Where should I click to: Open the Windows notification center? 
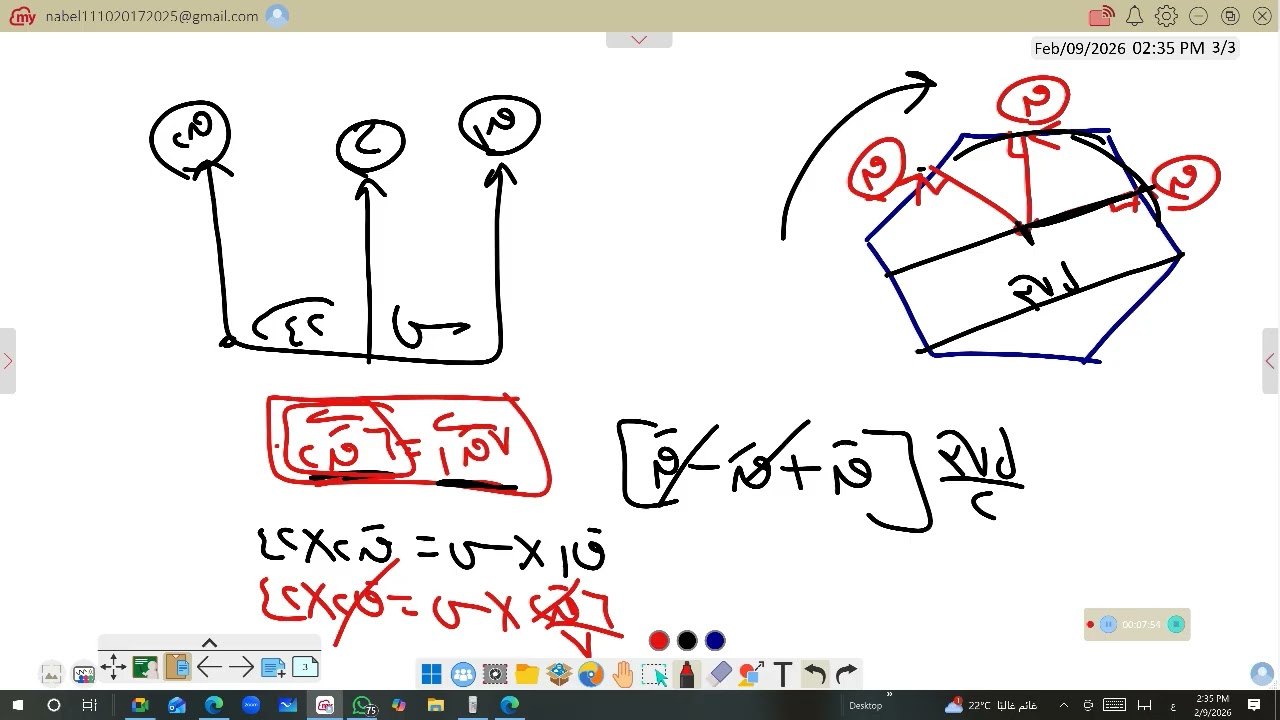pyautogui.click(x=1255, y=705)
